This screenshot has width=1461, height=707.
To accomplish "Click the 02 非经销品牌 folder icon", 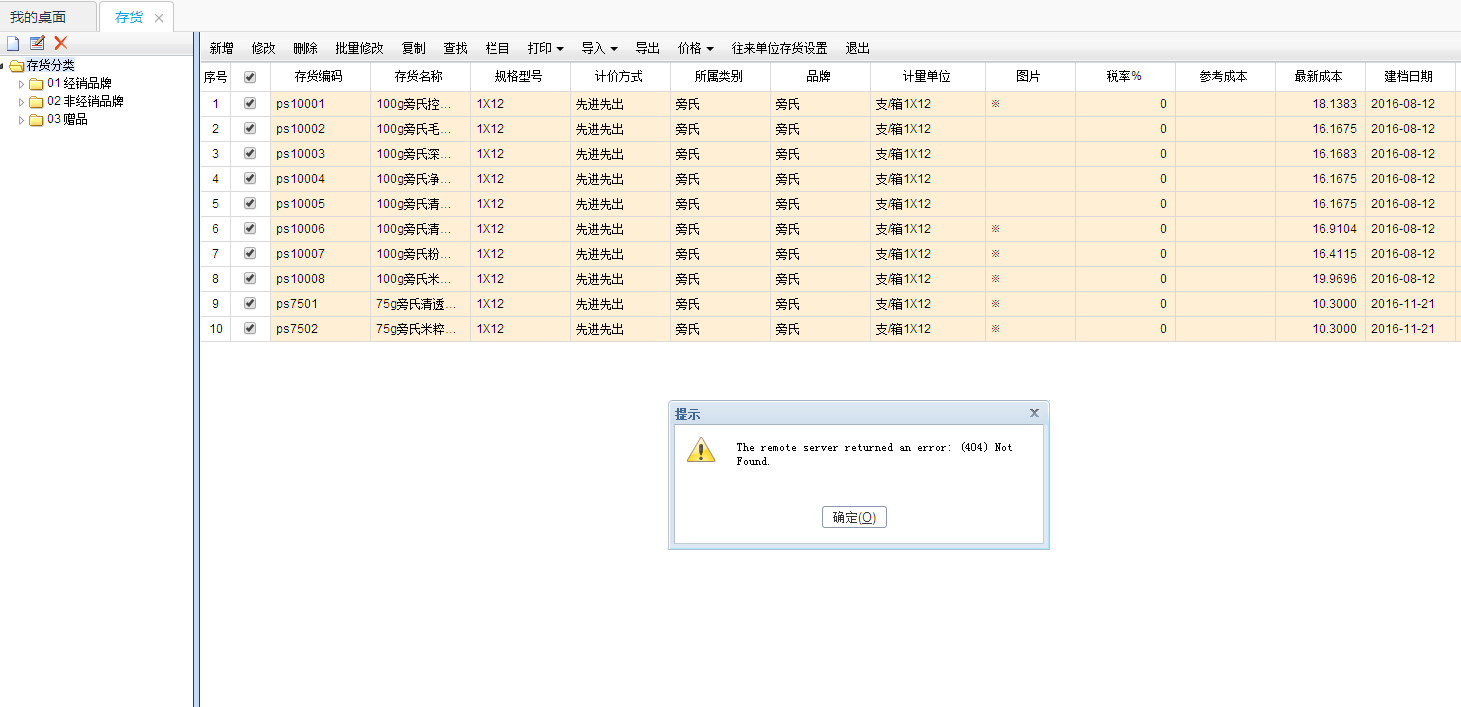I will [37, 102].
